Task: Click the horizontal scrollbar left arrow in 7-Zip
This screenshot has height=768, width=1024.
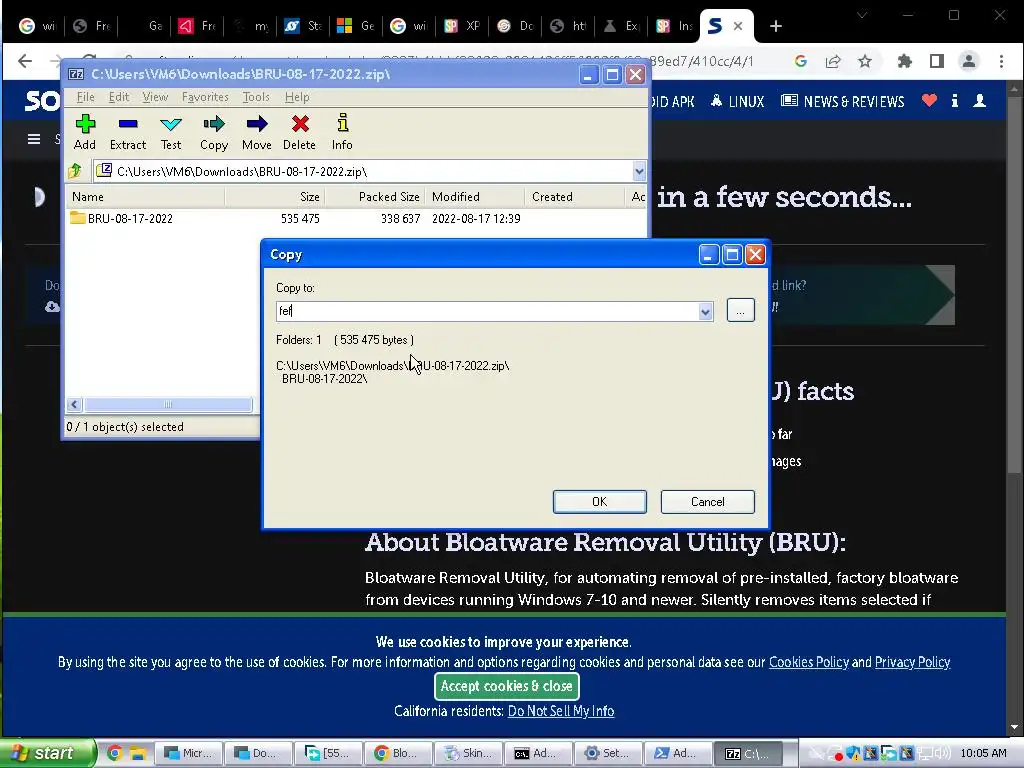Action: (74, 405)
